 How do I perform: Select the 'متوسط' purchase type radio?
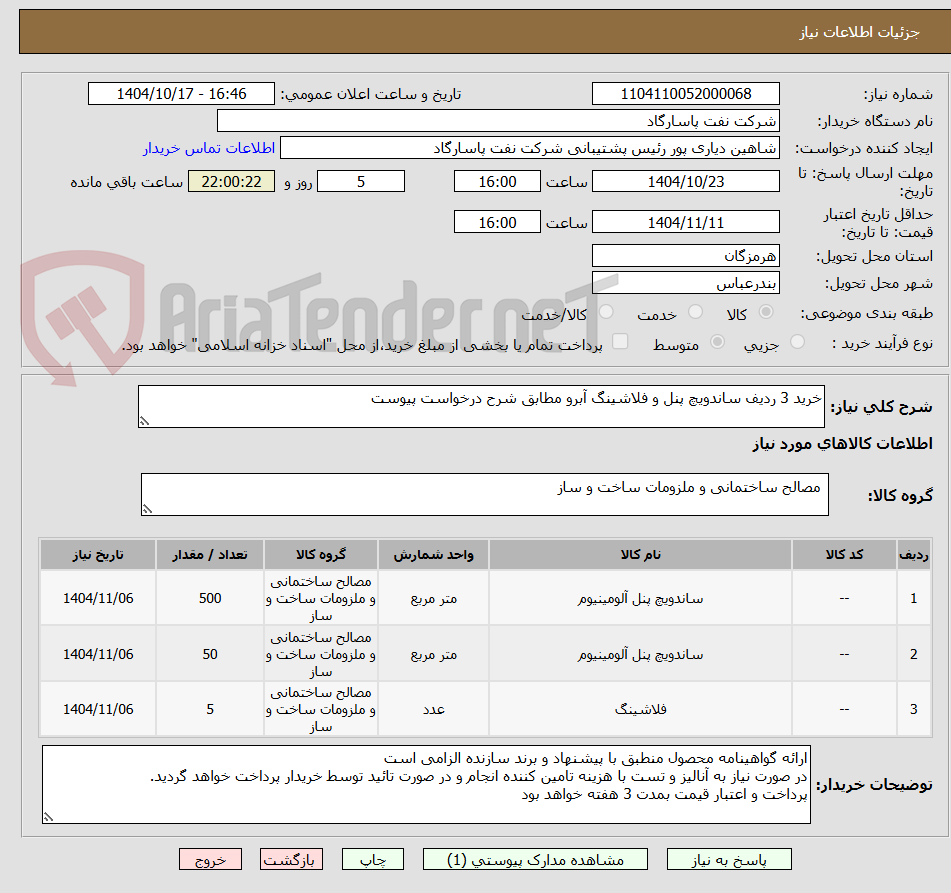717,342
